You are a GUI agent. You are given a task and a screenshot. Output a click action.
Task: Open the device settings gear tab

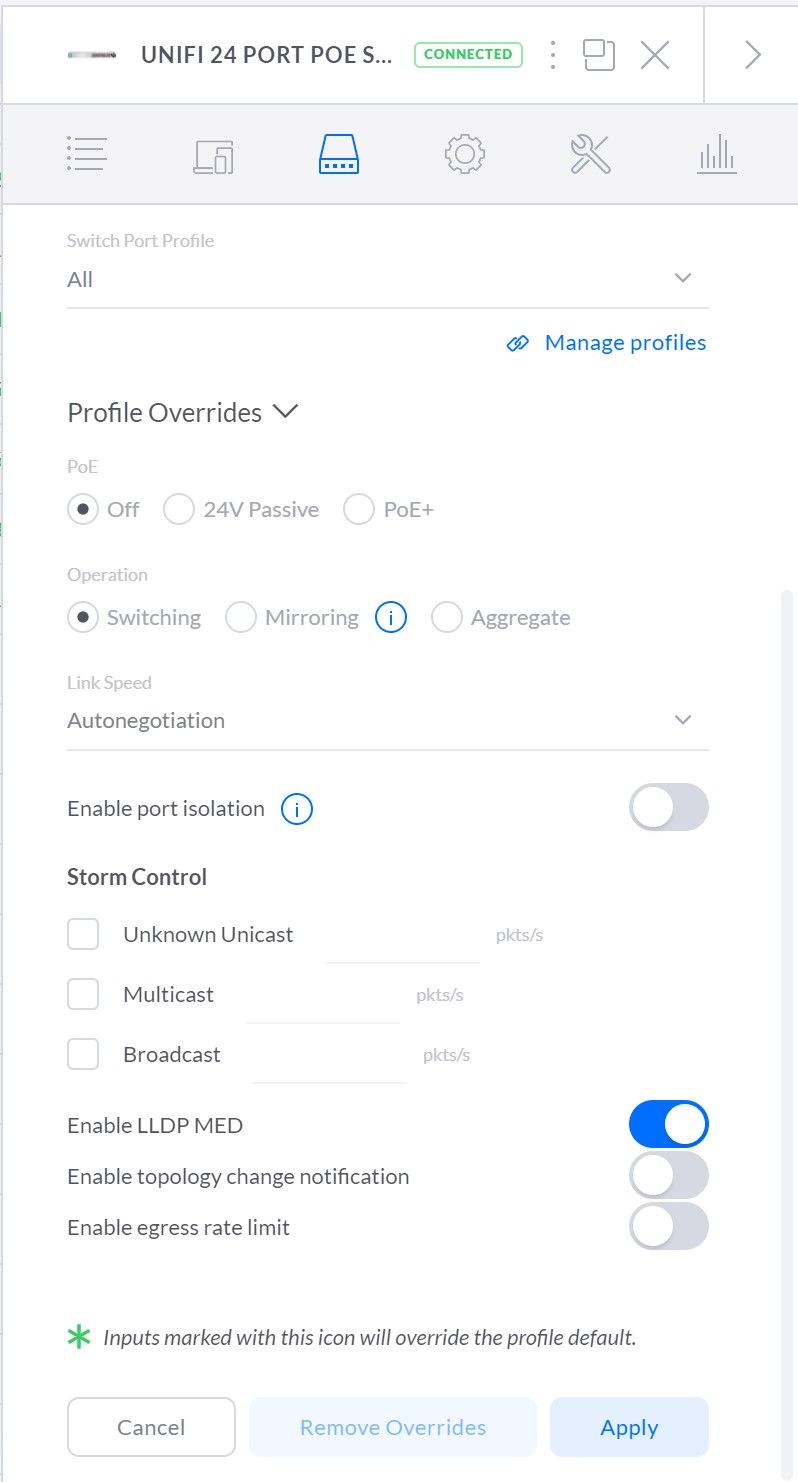pos(464,155)
